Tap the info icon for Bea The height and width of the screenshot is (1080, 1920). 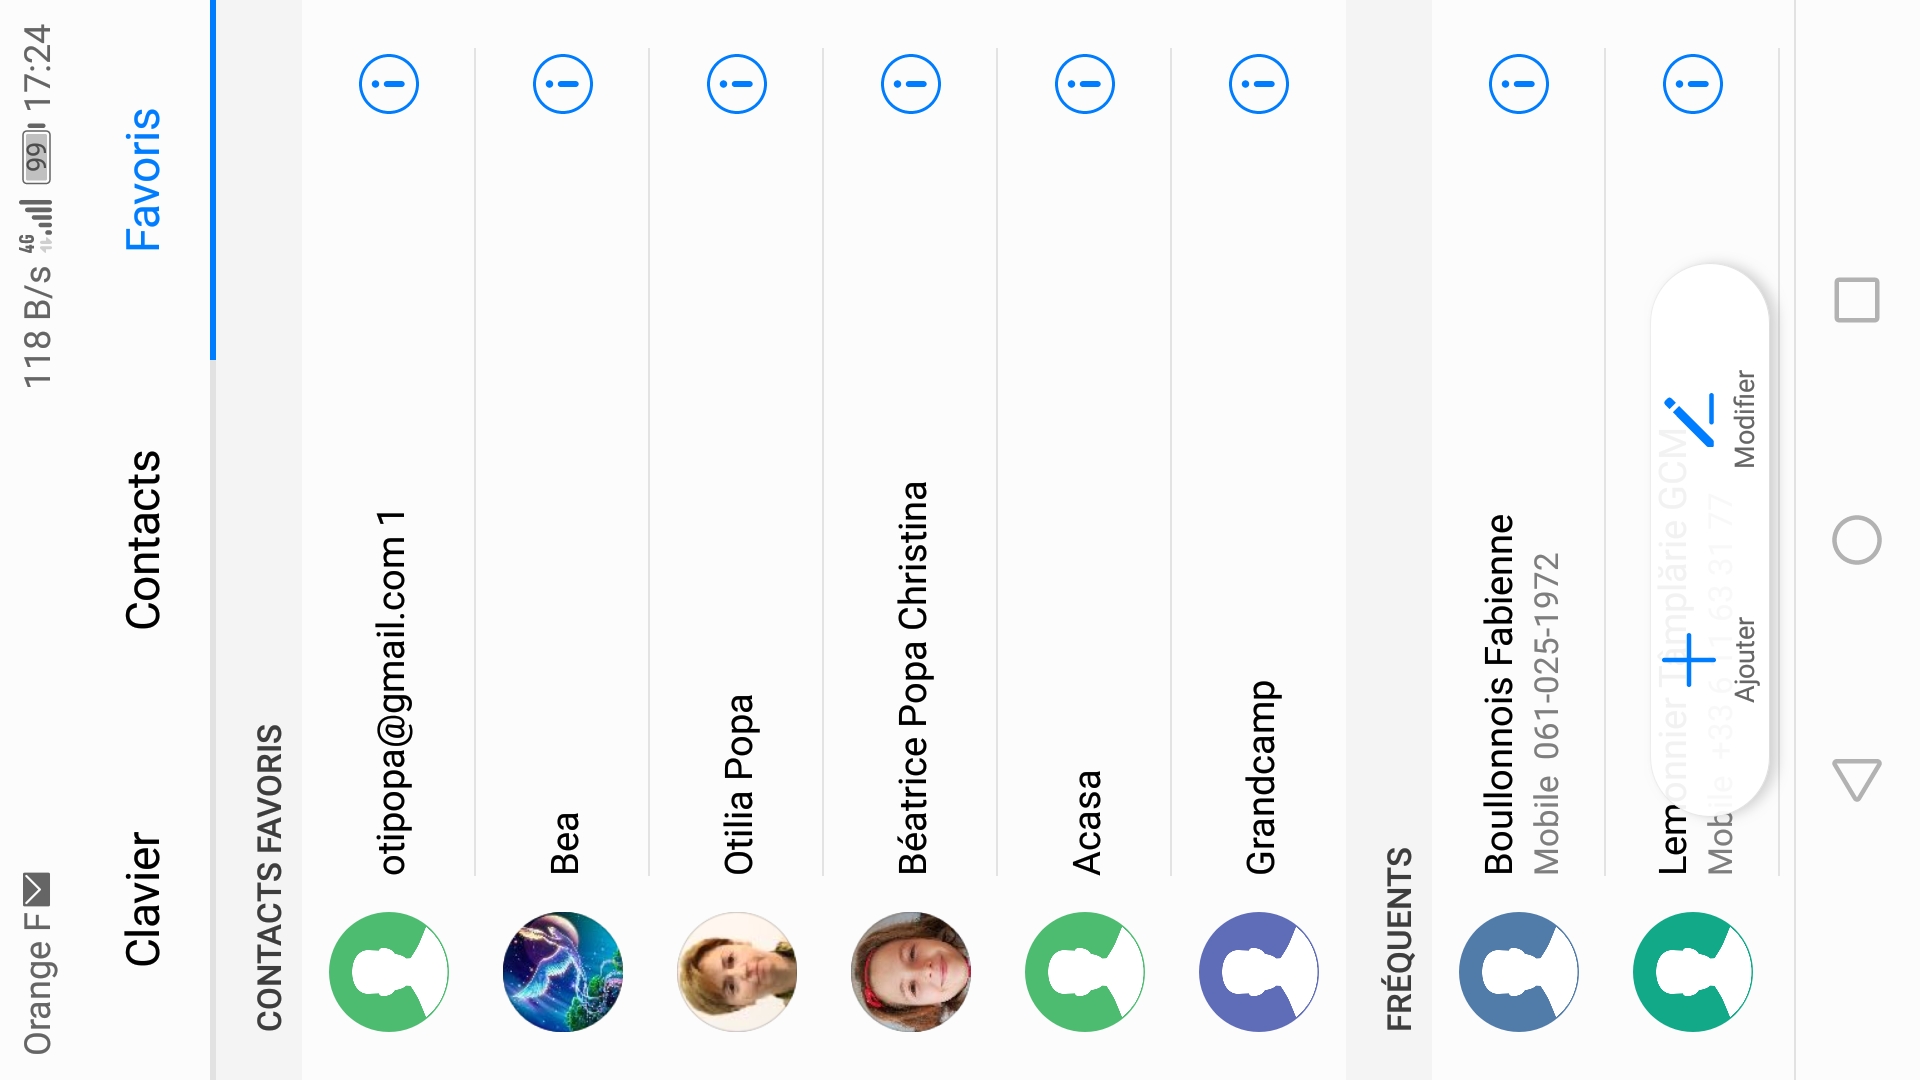562,84
